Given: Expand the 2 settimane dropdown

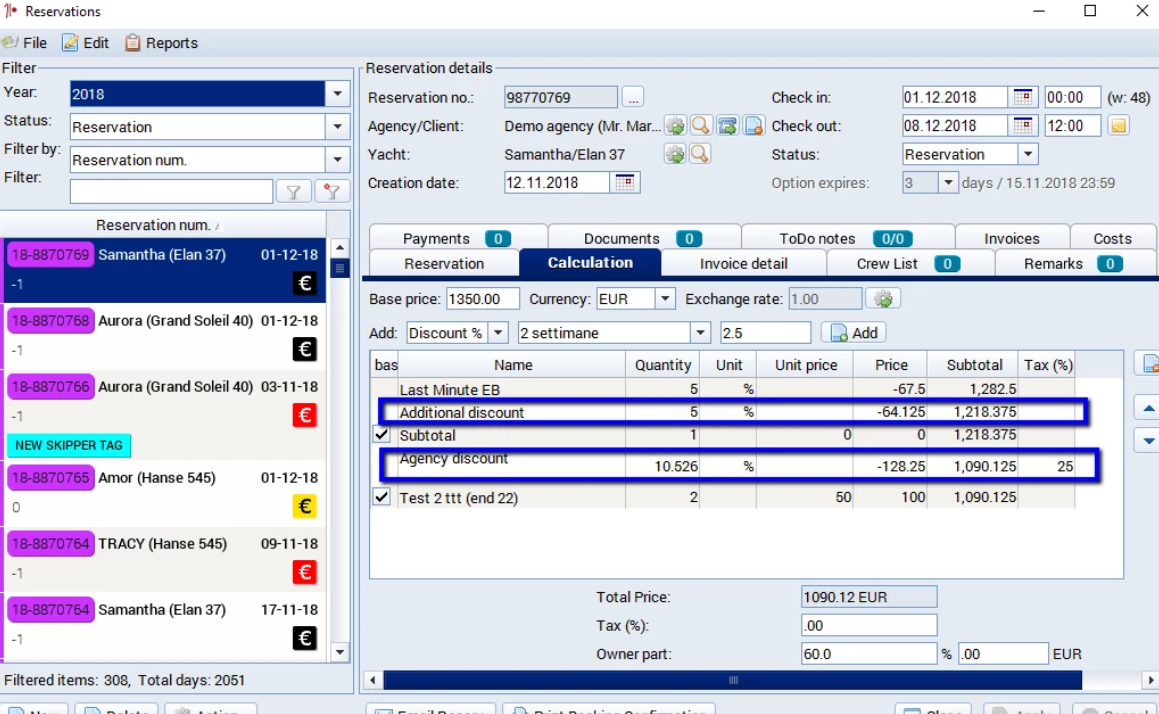Looking at the screenshot, I should click(x=700, y=333).
